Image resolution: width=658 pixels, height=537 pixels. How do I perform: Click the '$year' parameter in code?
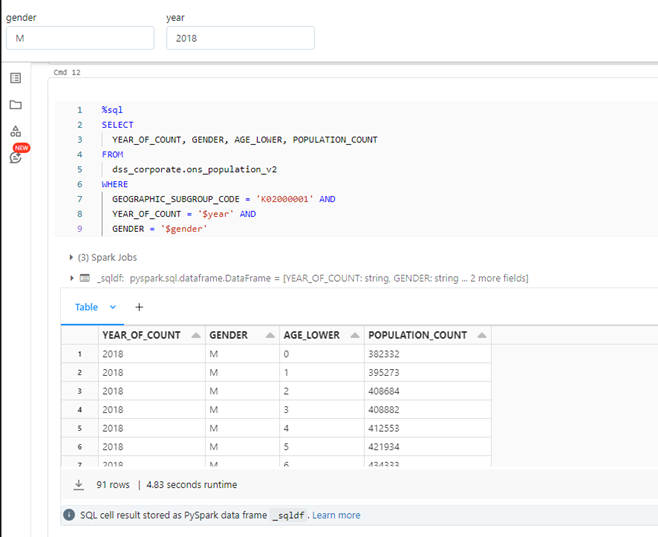(216, 214)
